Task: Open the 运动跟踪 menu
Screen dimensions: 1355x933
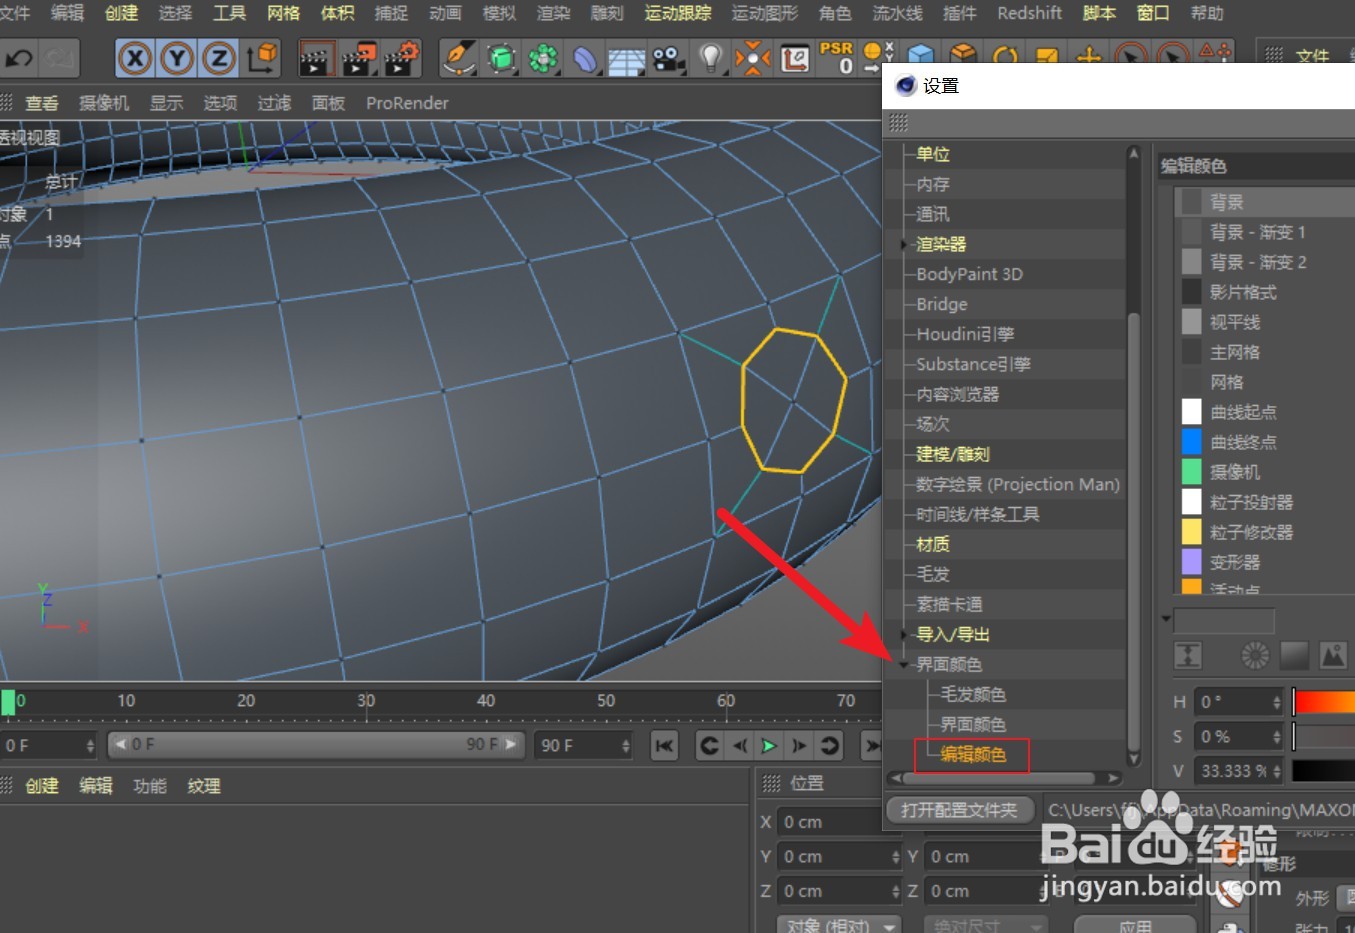Action: tap(678, 13)
